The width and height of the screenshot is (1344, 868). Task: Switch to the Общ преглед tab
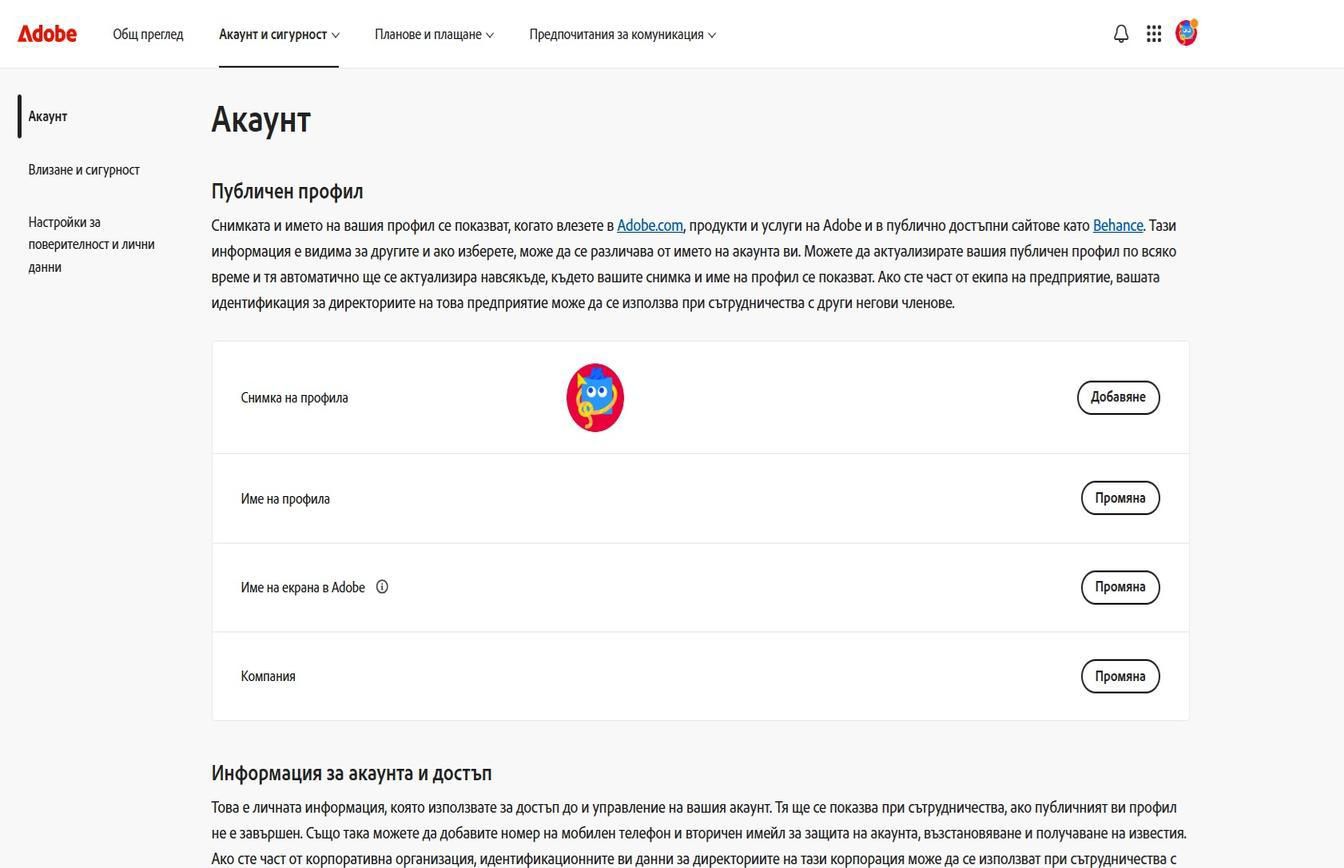[147, 34]
